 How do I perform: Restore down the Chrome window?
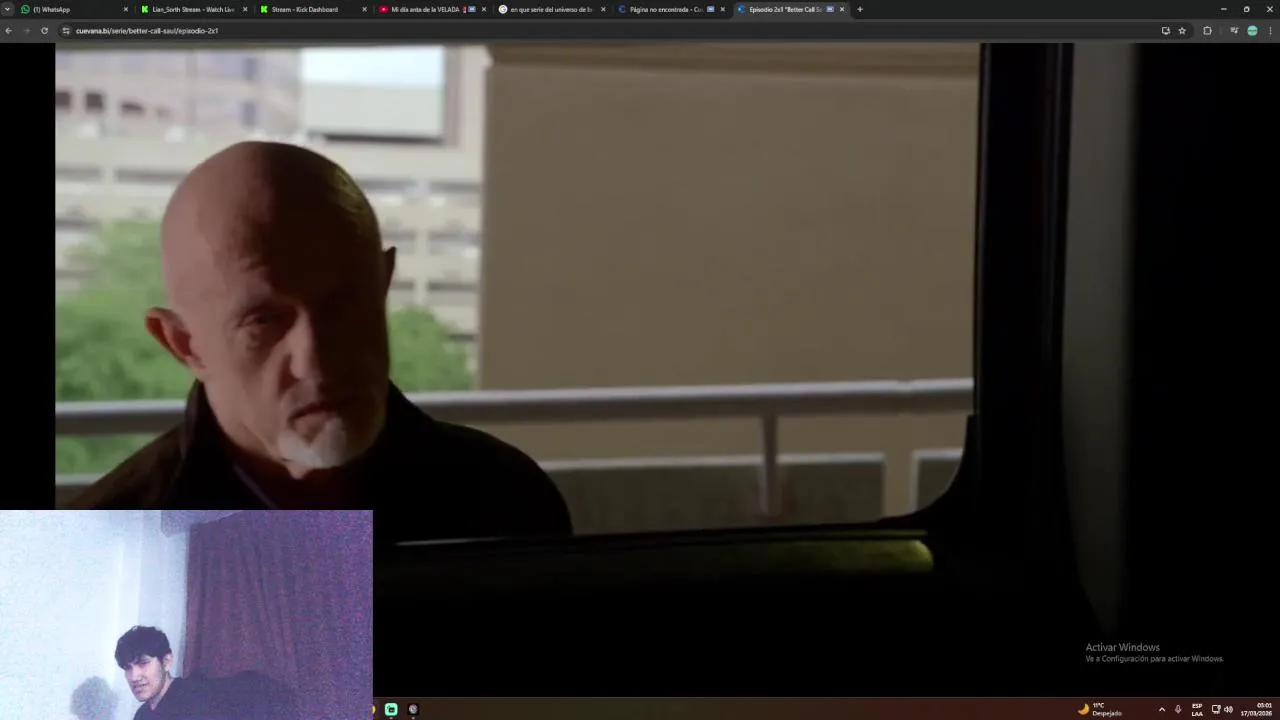click(1246, 9)
